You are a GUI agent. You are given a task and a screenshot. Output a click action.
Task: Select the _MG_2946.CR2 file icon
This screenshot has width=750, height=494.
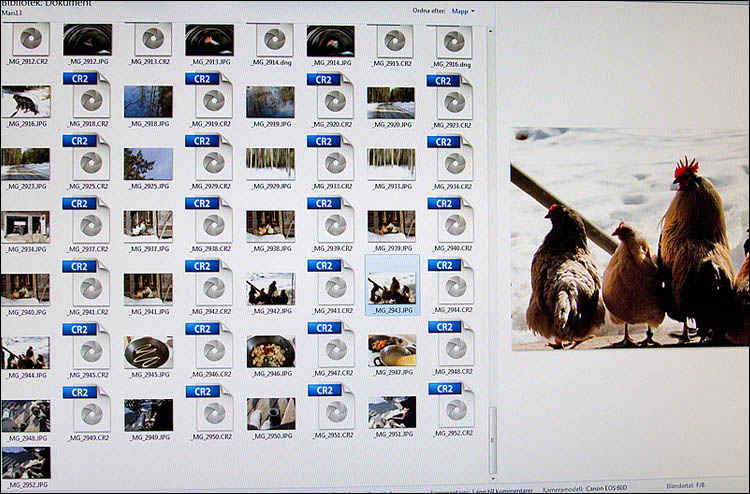pos(210,345)
